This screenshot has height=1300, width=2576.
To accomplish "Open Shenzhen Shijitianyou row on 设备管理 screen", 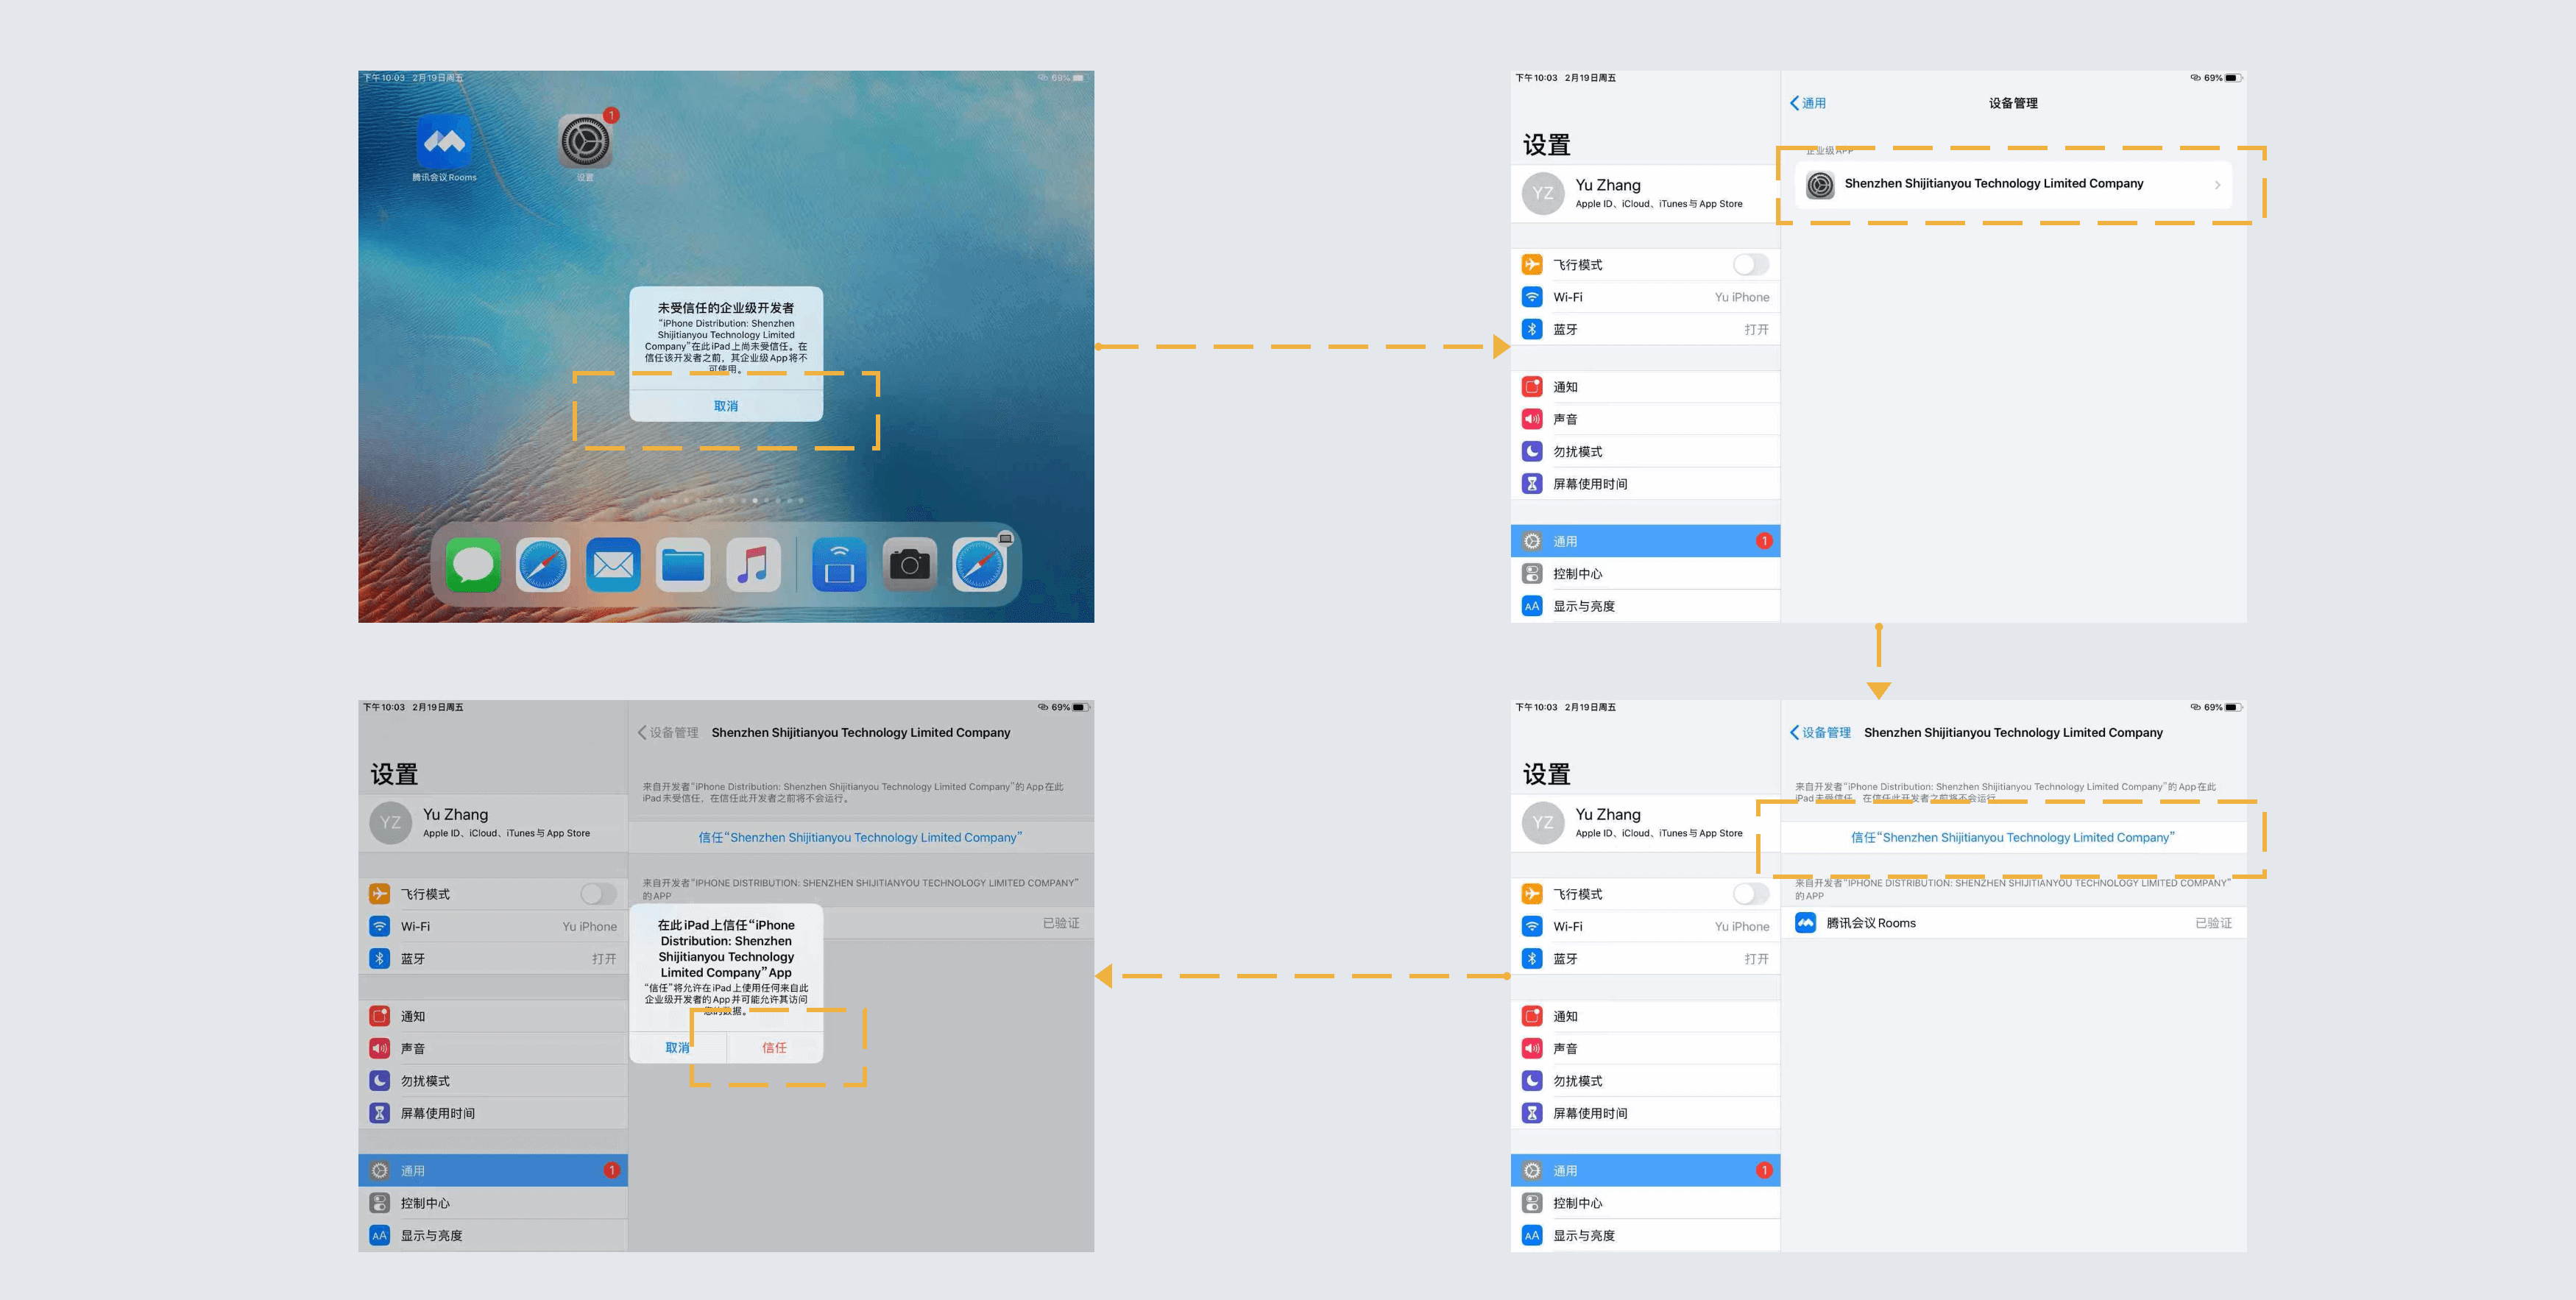I will coord(2013,184).
